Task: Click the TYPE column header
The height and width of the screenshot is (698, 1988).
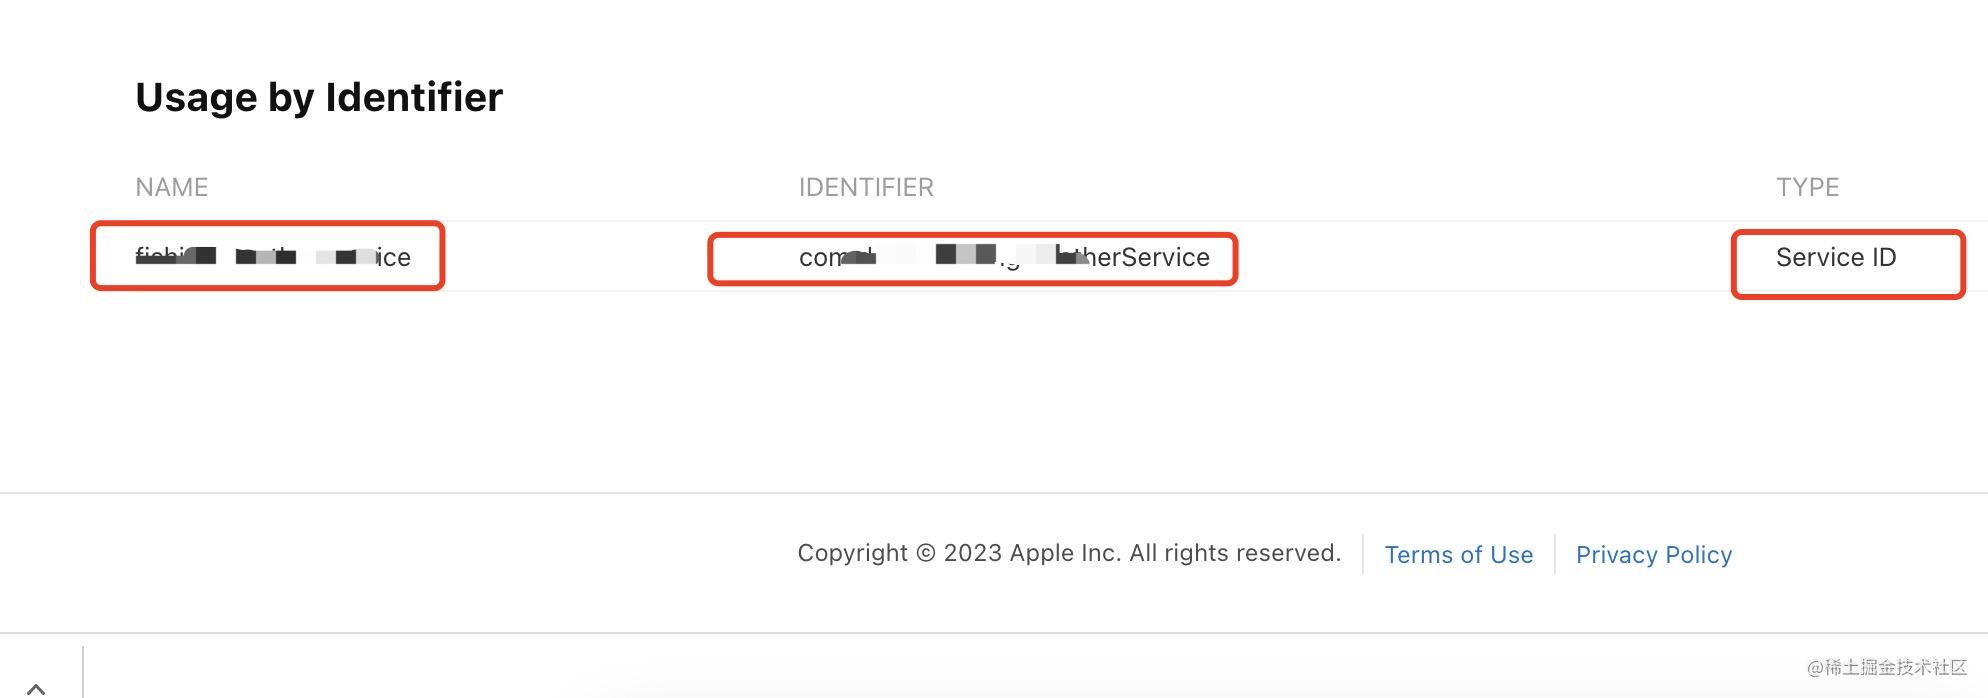Action: click(x=1807, y=187)
